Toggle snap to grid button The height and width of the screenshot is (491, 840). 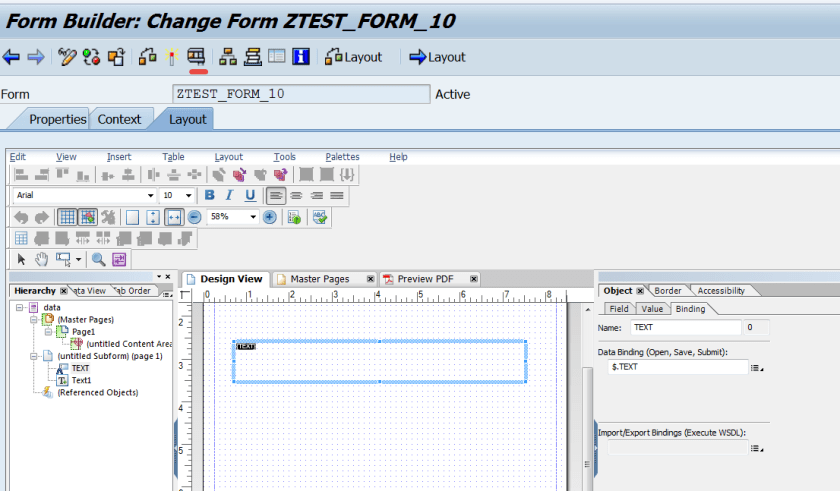pyautogui.click(x=88, y=217)
